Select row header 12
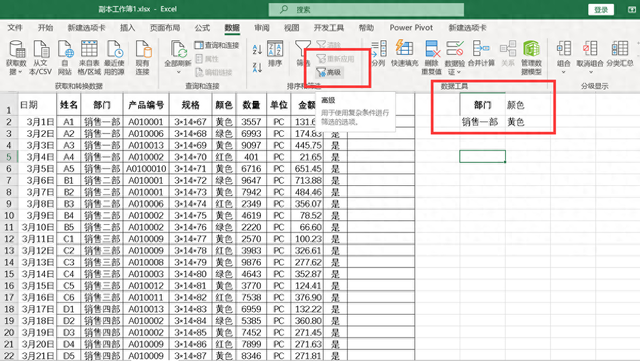Viewport: 640px width, 361px height. [9, 239]
